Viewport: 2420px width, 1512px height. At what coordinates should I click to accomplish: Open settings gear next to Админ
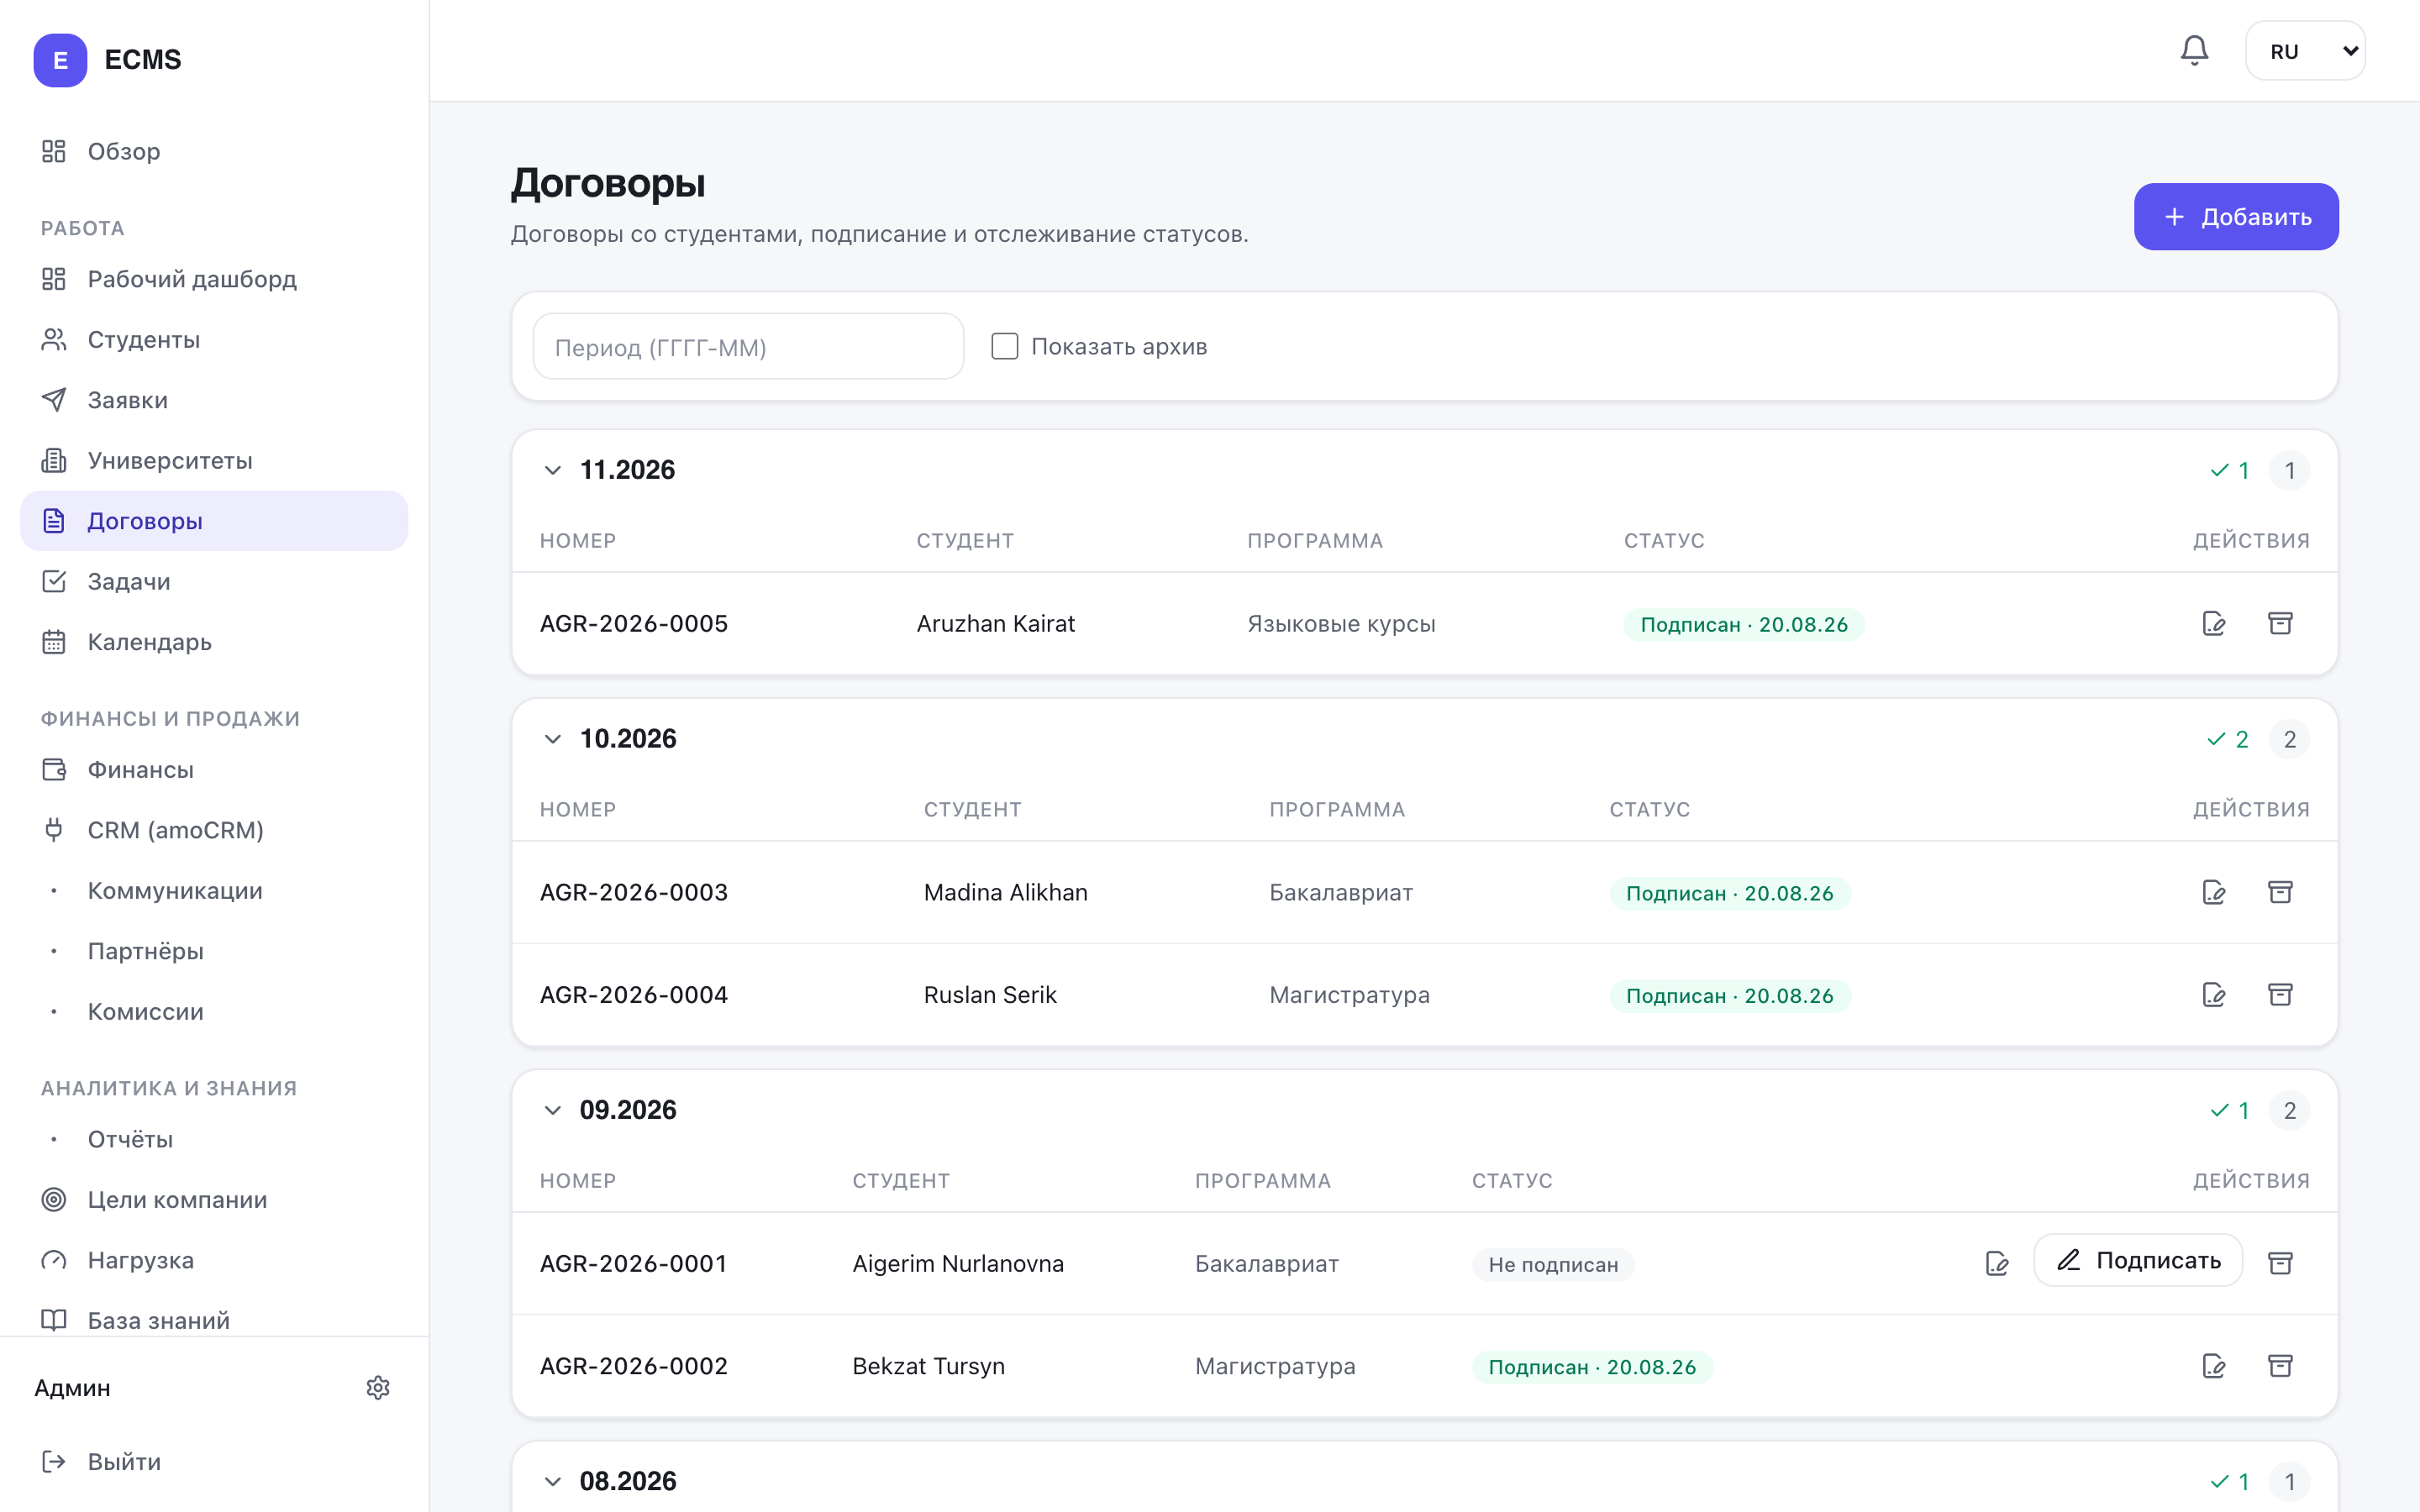(x=378, y=1388)
